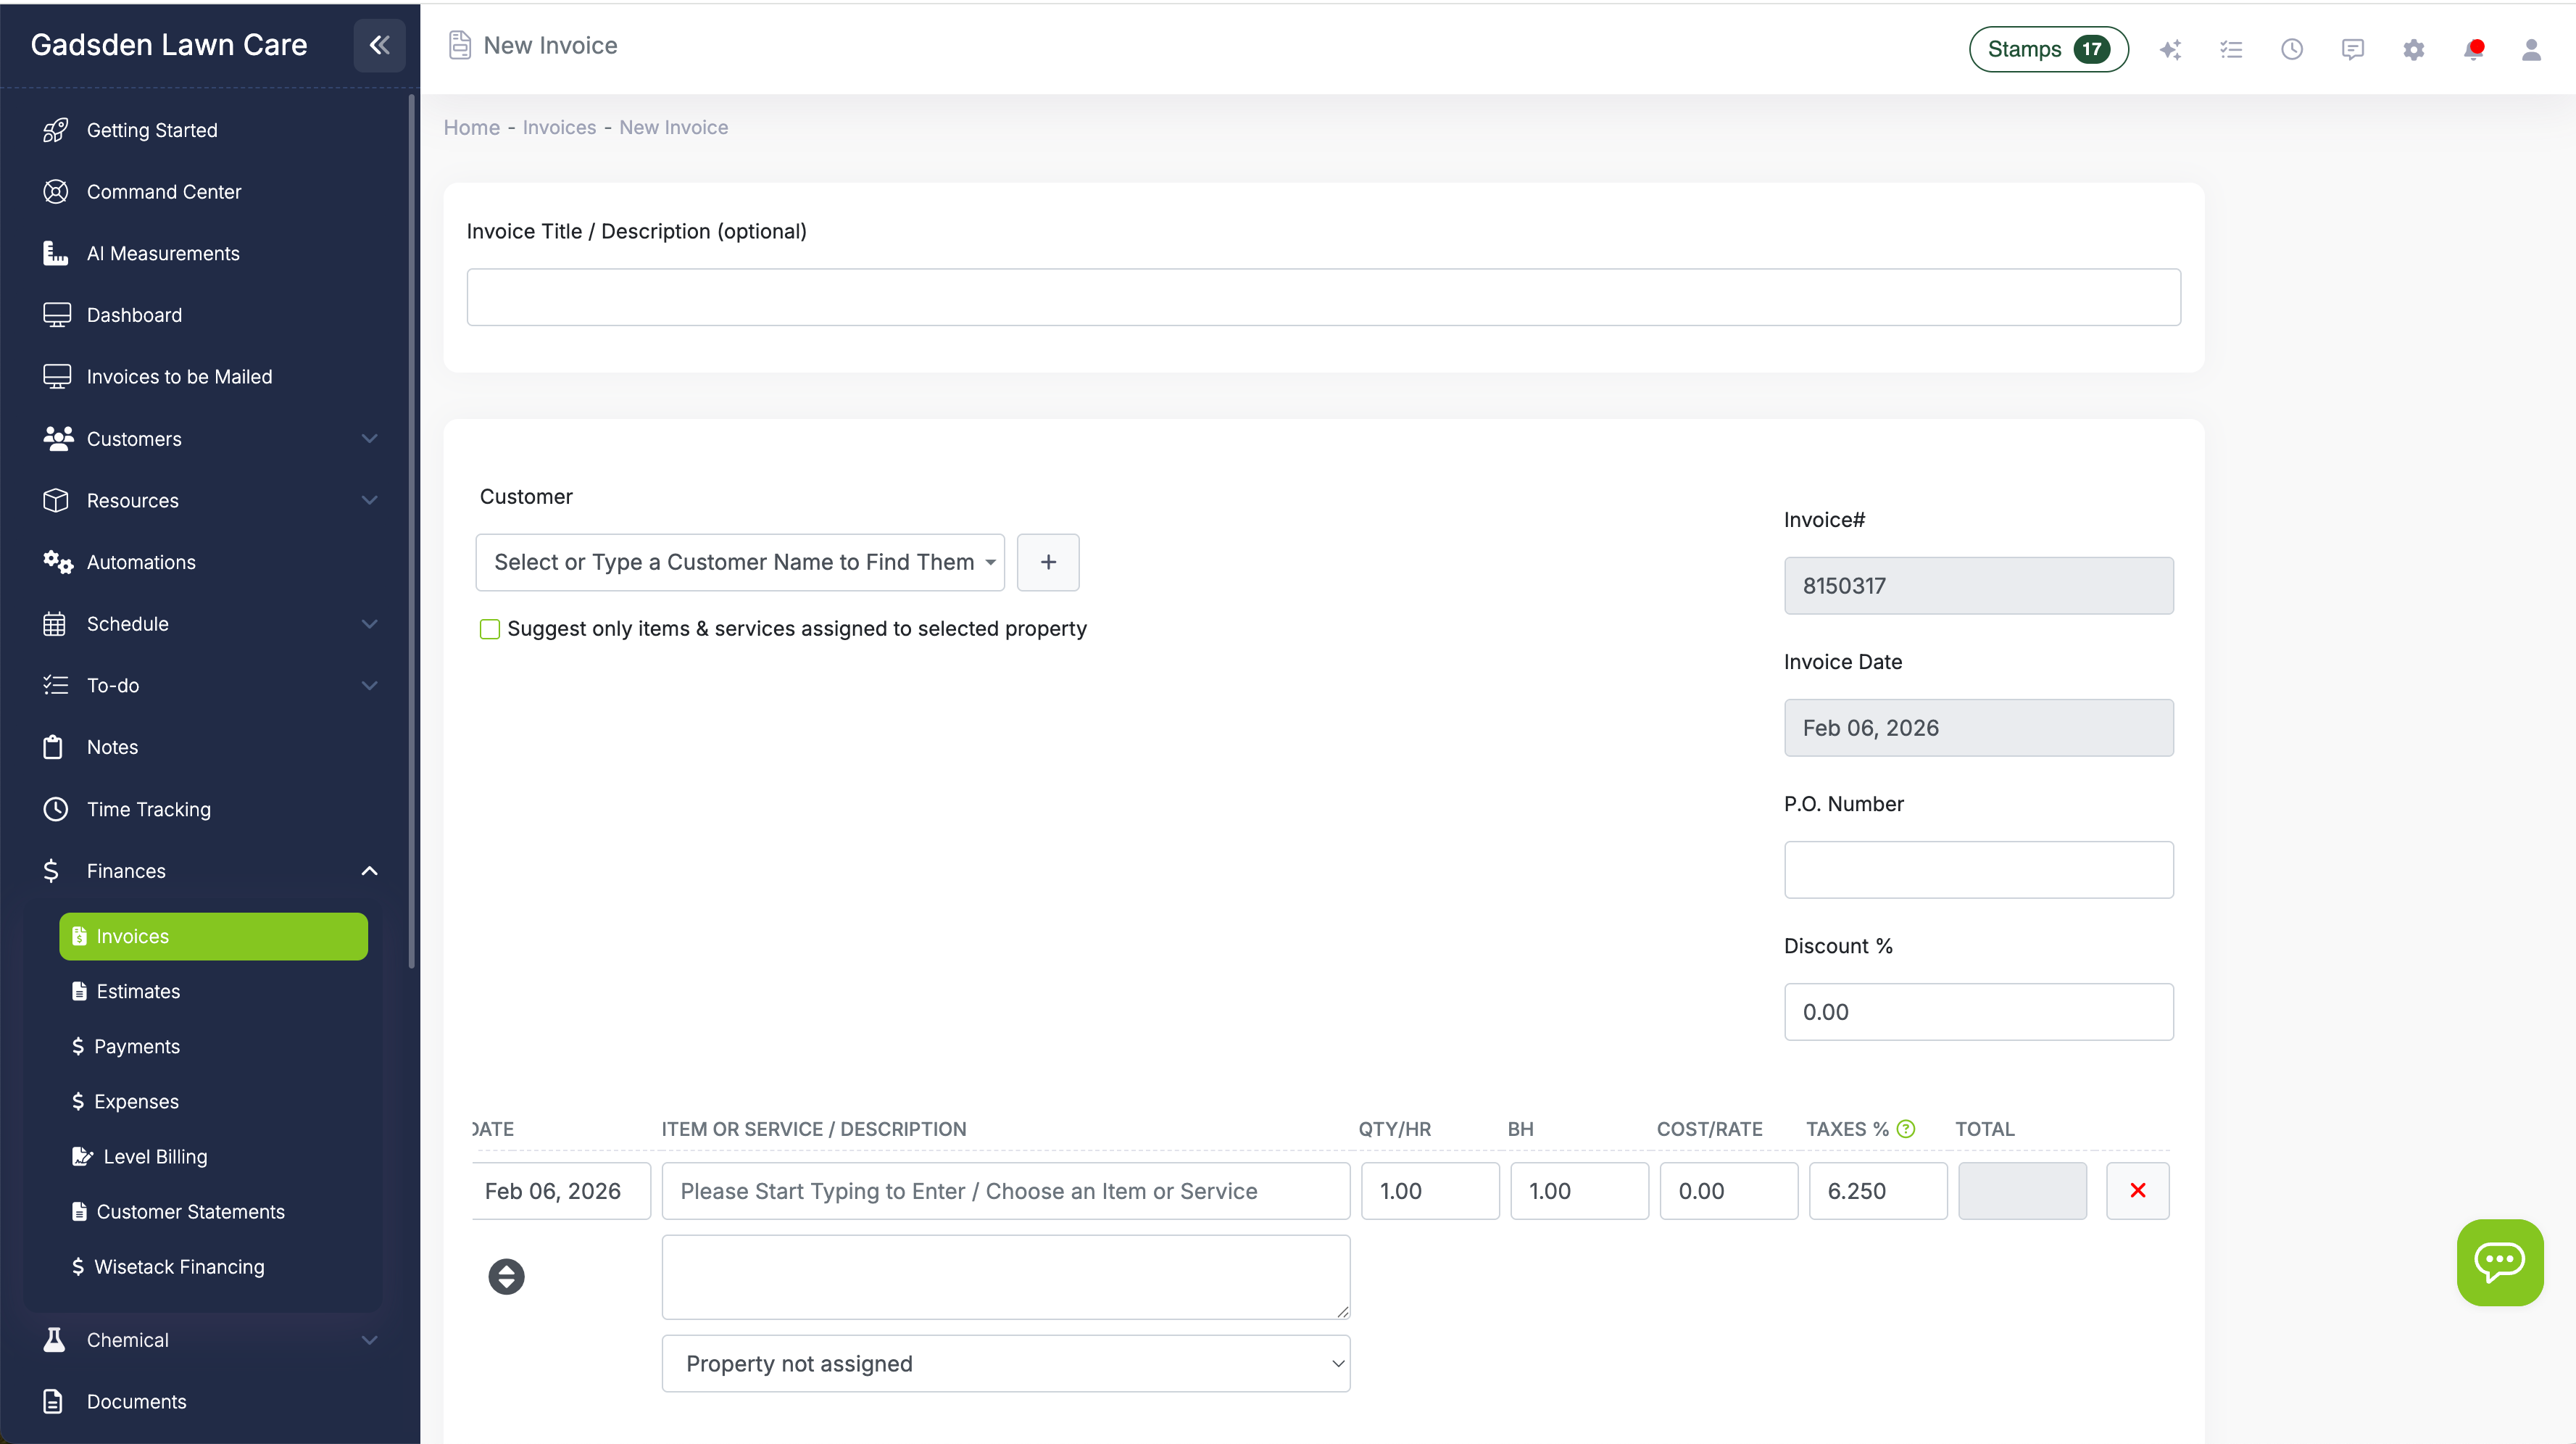2576x1444 pixels.
Task: Open the recent history clock icon
Action: [x=2292, y=48]
